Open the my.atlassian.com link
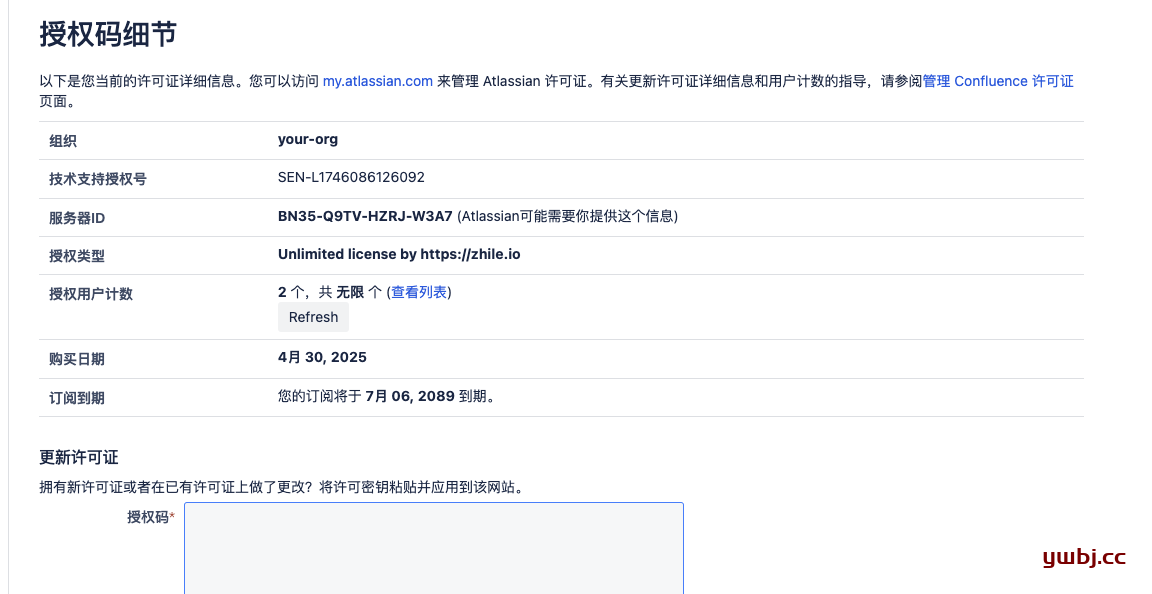Viewport: 1152px width, 594px height. click(378, 81)
